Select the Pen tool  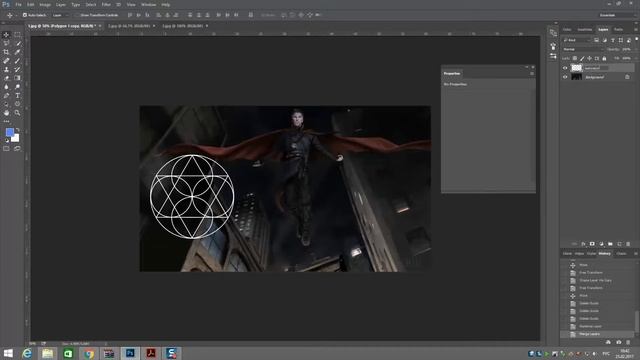point(6,96)
